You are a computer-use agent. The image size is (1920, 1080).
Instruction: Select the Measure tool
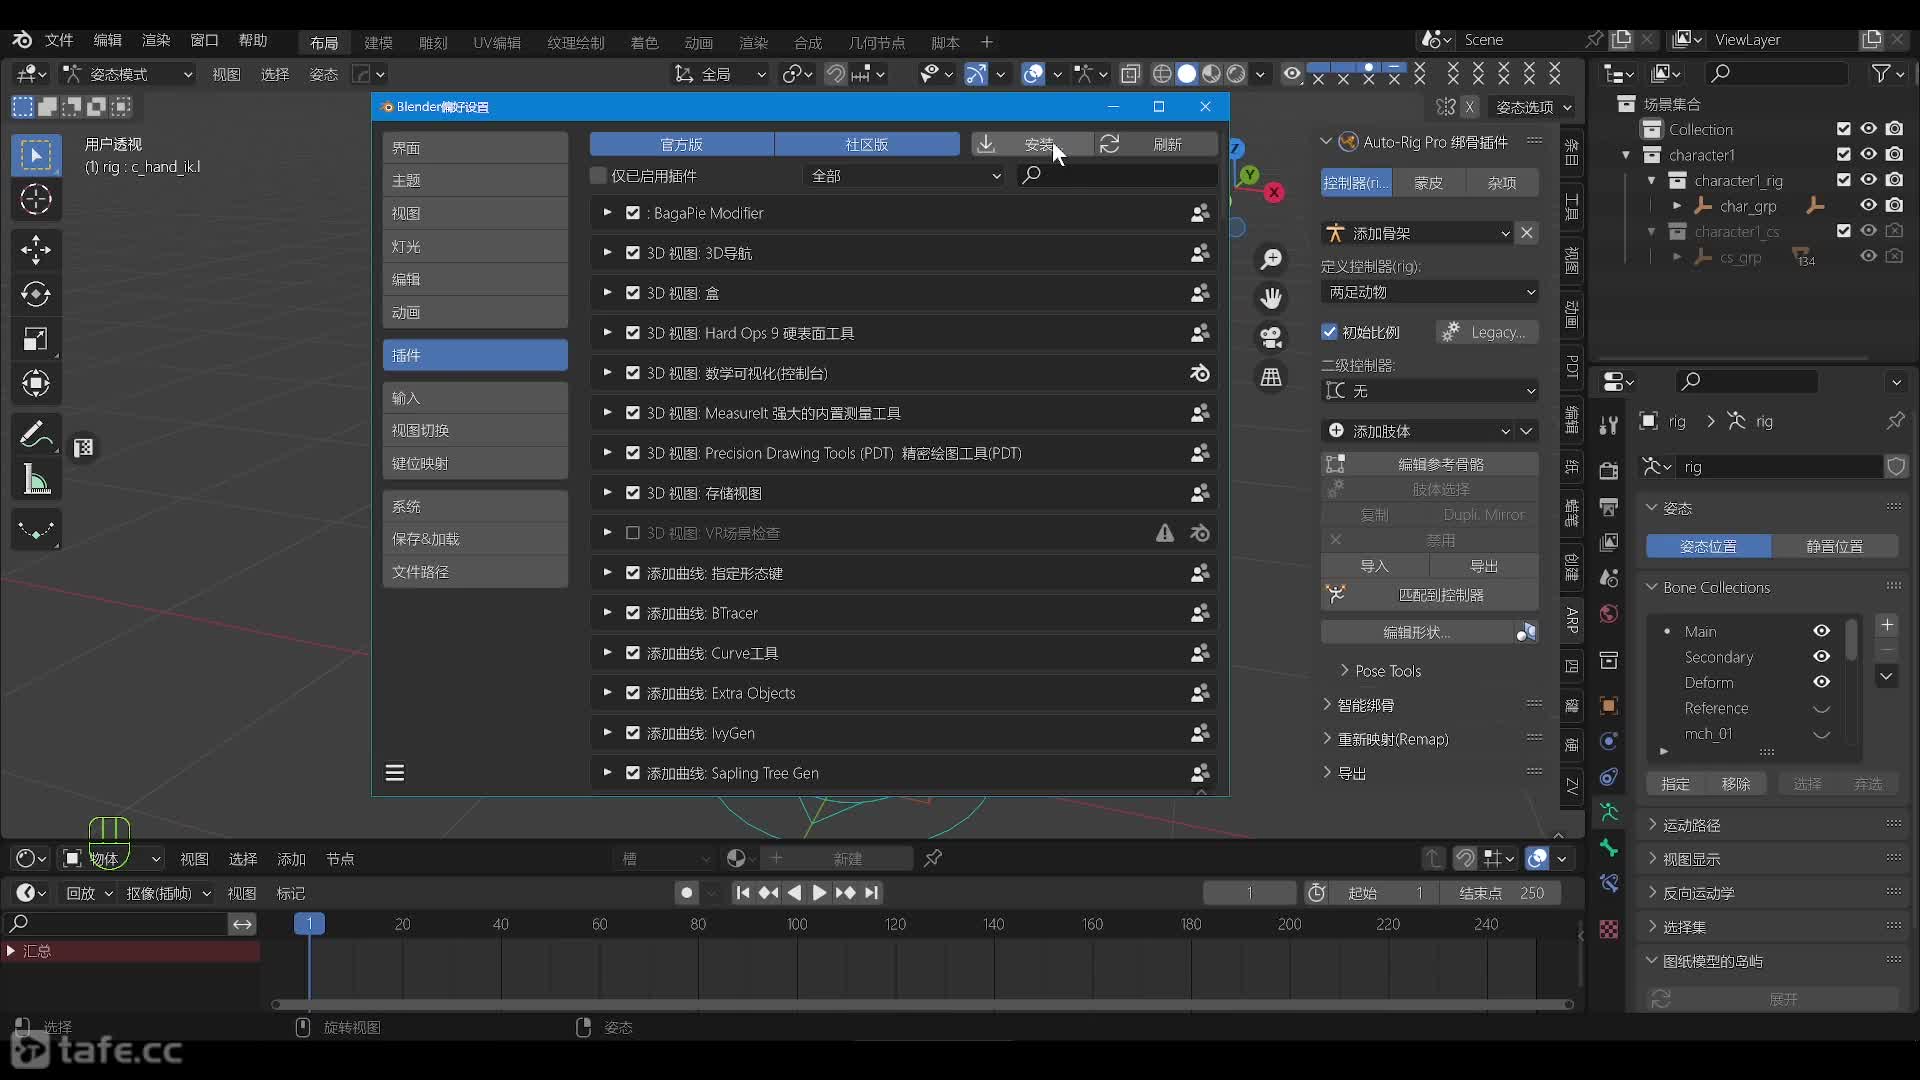click(x=36, y=479)
